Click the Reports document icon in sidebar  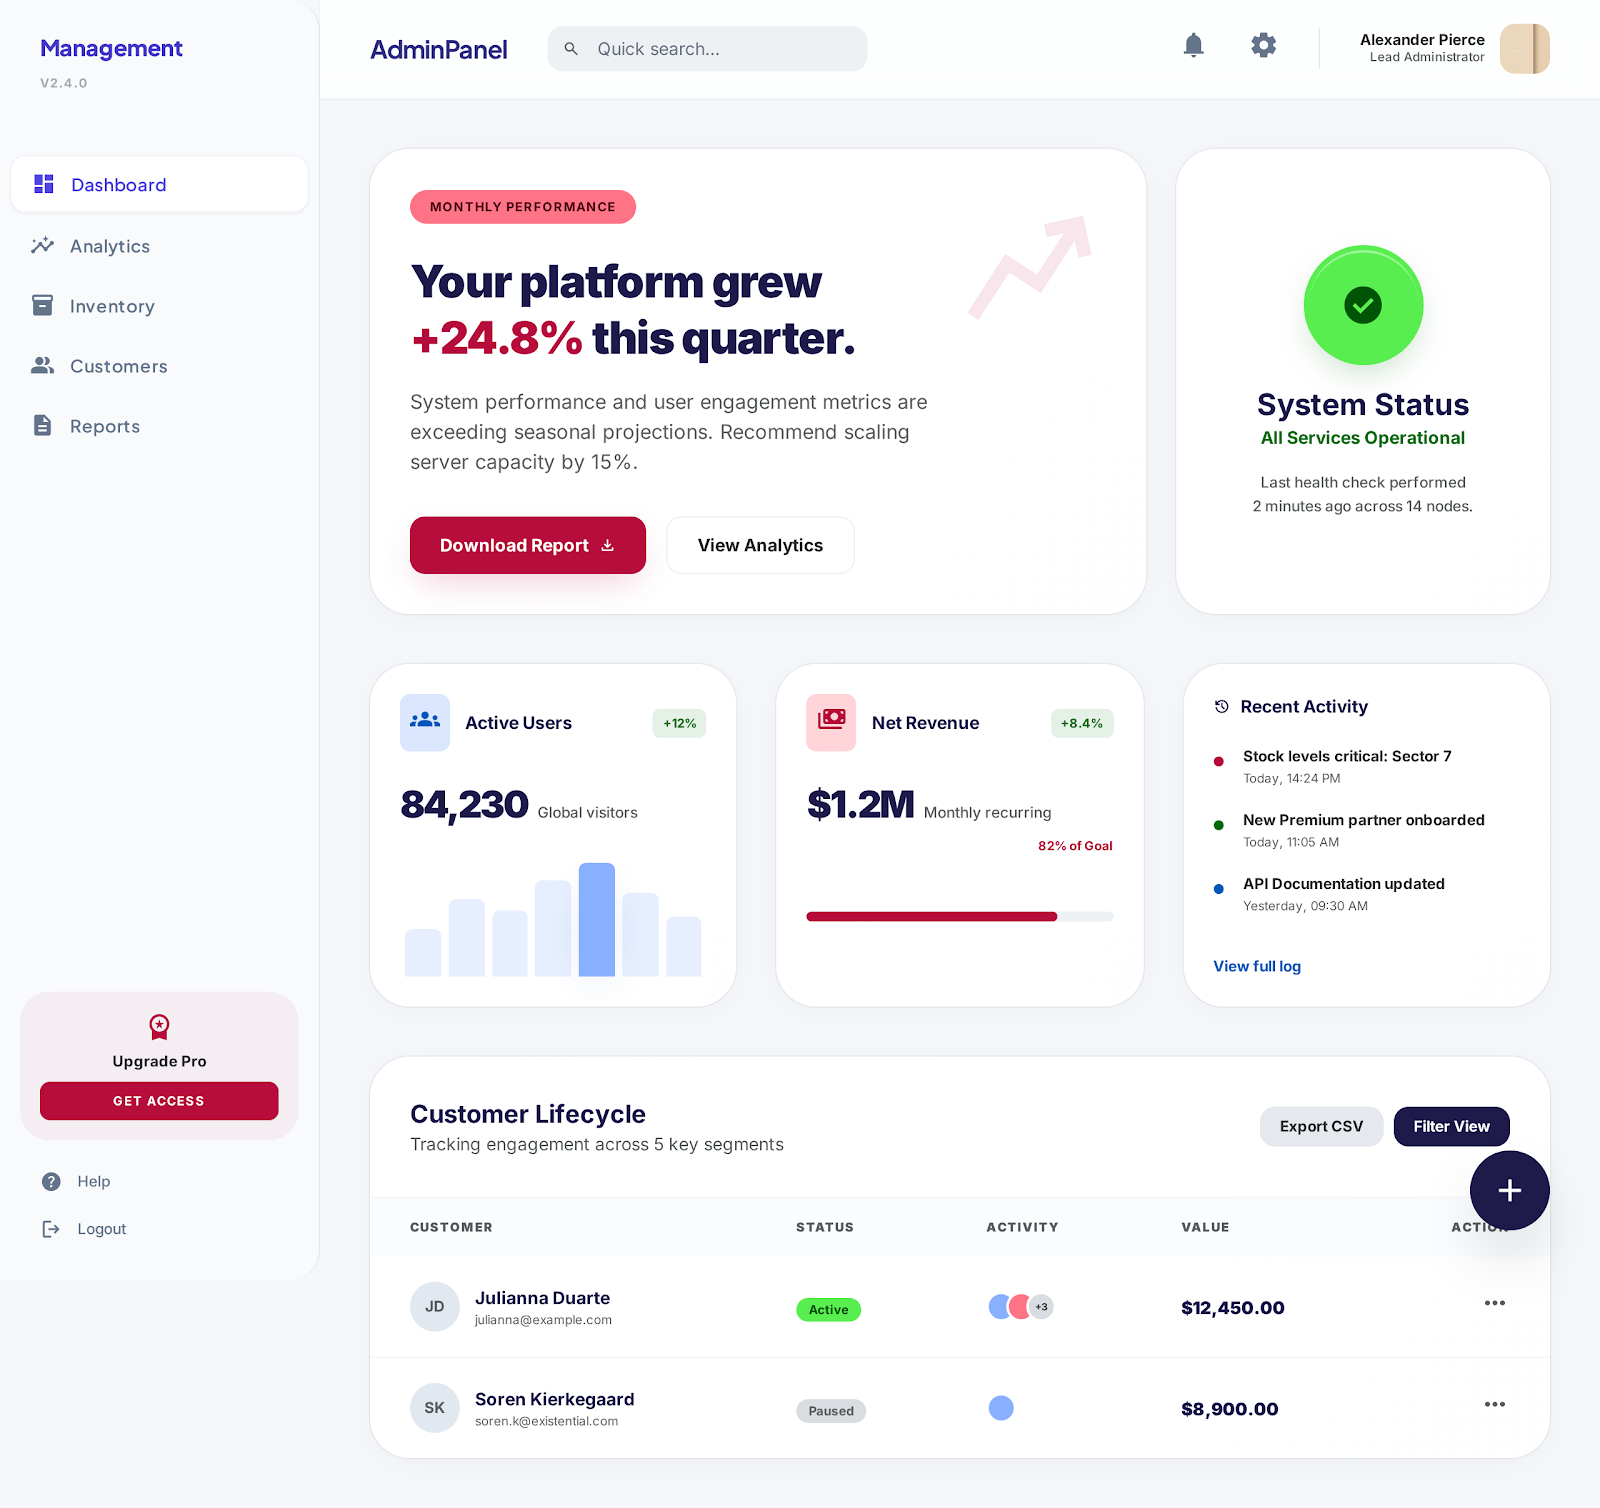tap(42, 426)
